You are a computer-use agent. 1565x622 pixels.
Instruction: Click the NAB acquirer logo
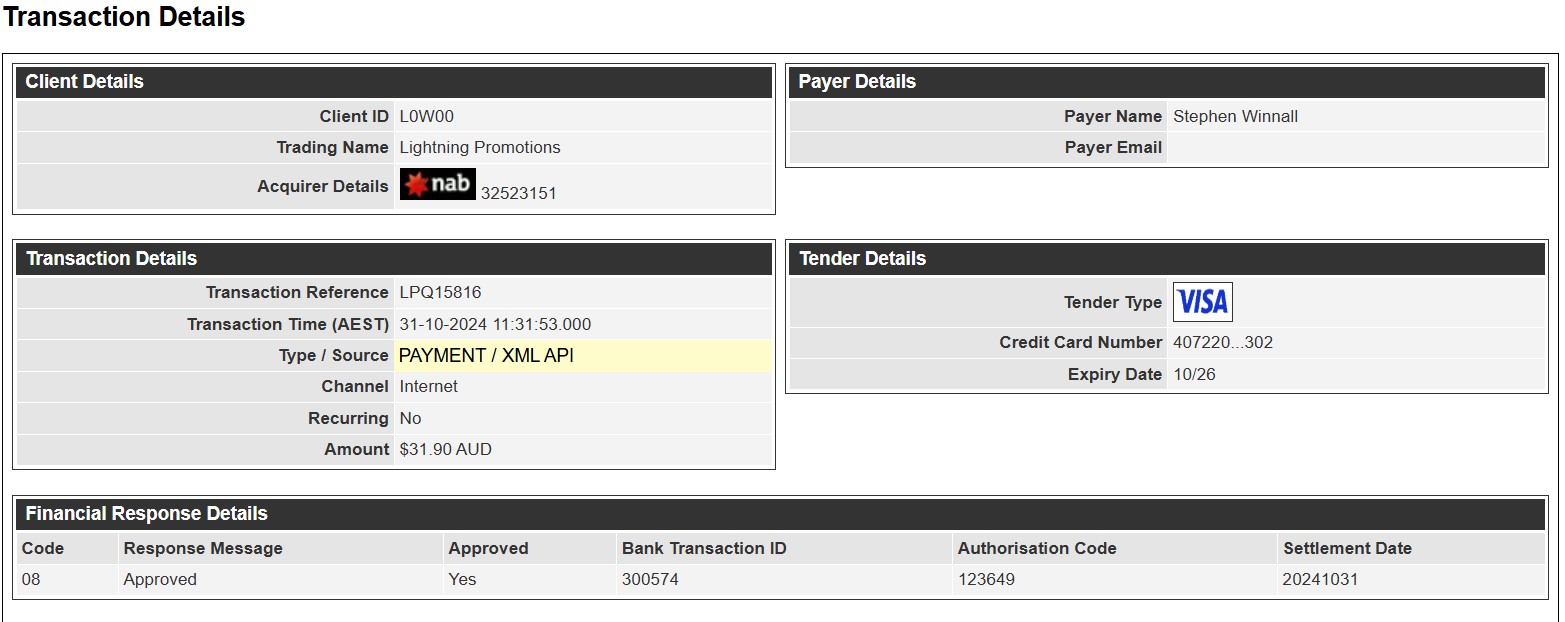[x=437, y=184]
